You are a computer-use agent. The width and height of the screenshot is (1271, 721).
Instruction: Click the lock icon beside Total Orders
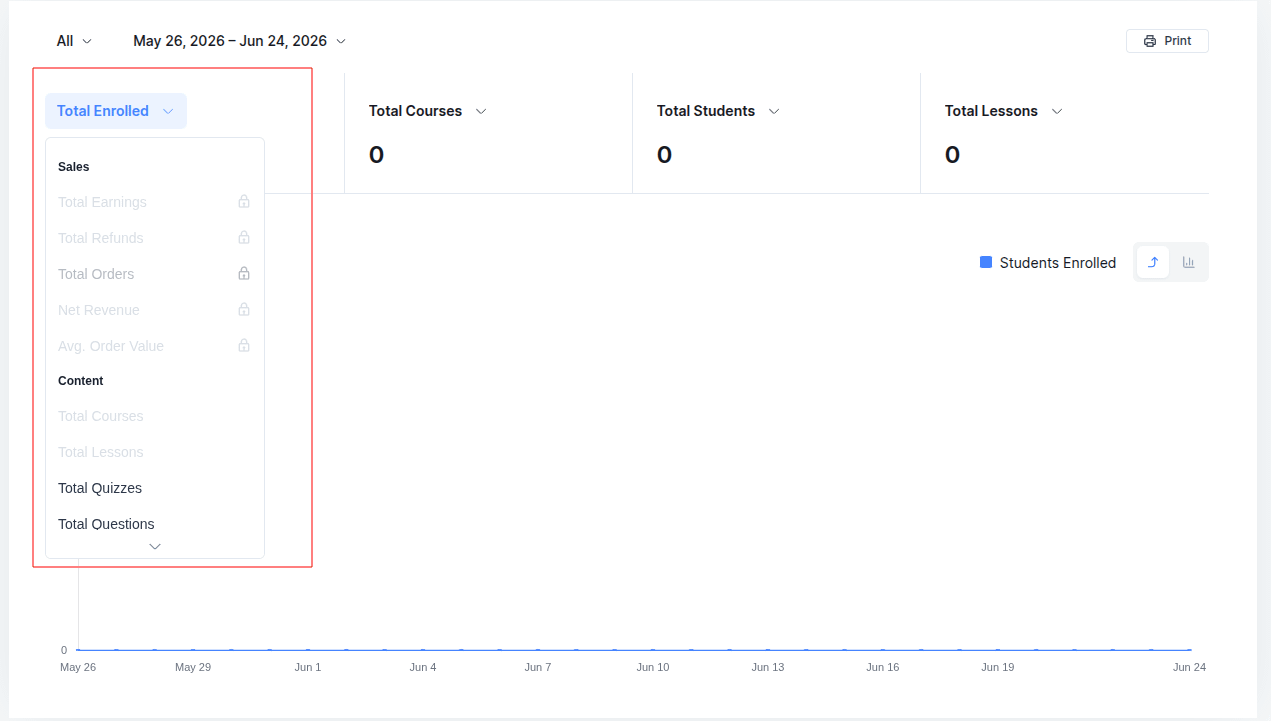tap(244, 274)
